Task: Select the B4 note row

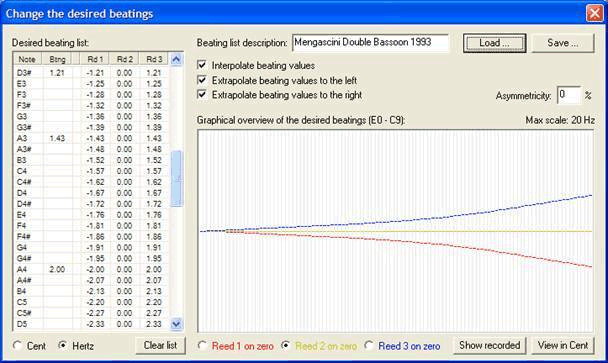Action: [x=91, y=291]
